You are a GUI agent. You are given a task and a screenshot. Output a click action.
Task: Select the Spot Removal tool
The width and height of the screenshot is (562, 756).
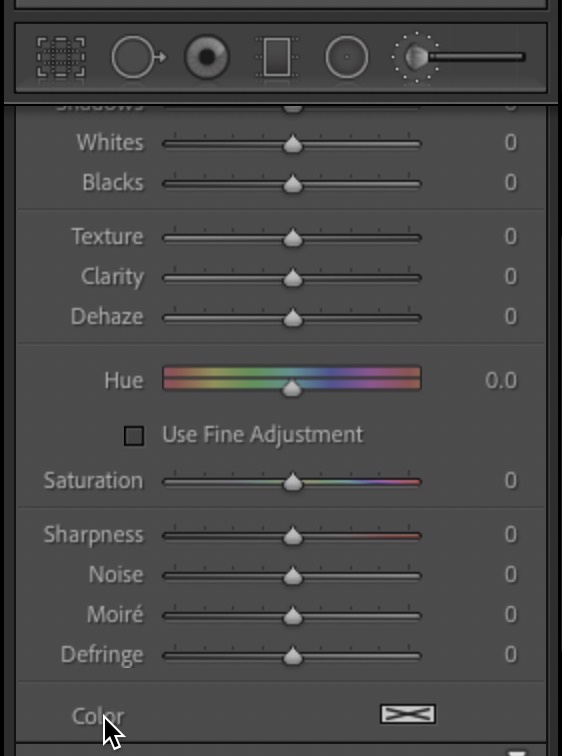(x=139, y=57)
